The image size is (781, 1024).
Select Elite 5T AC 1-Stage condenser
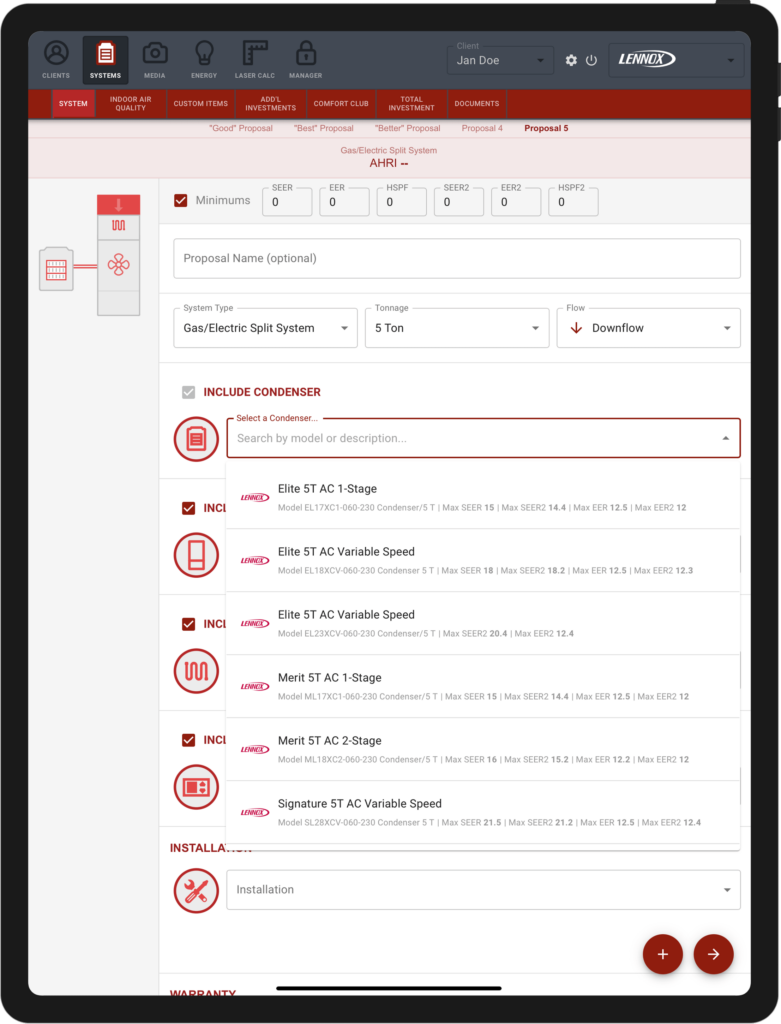pos(483,498)
